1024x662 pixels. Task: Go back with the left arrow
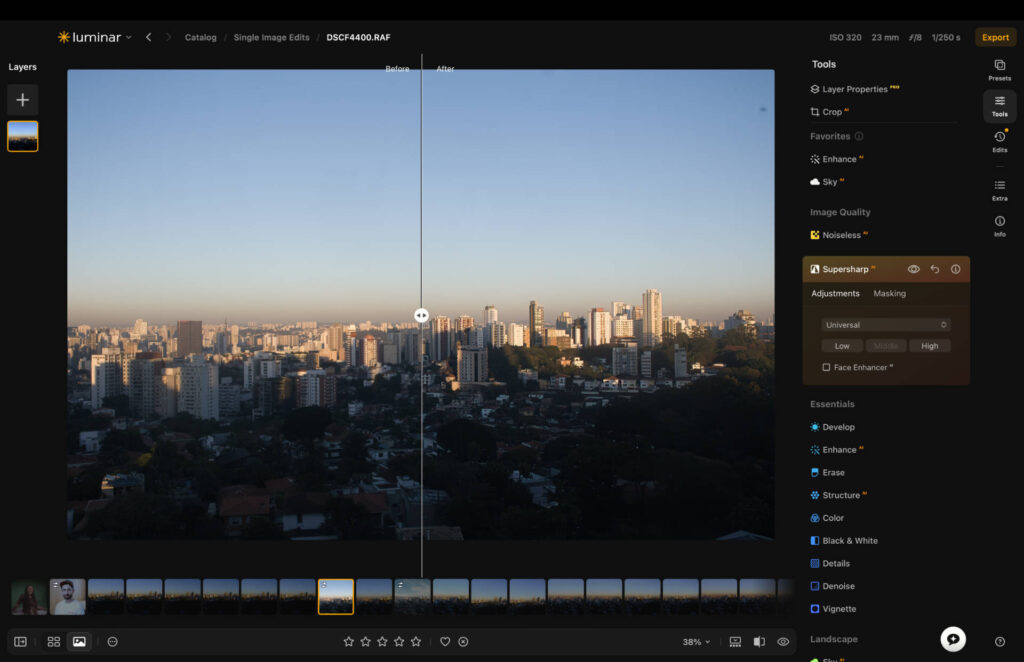click(149, 37)
